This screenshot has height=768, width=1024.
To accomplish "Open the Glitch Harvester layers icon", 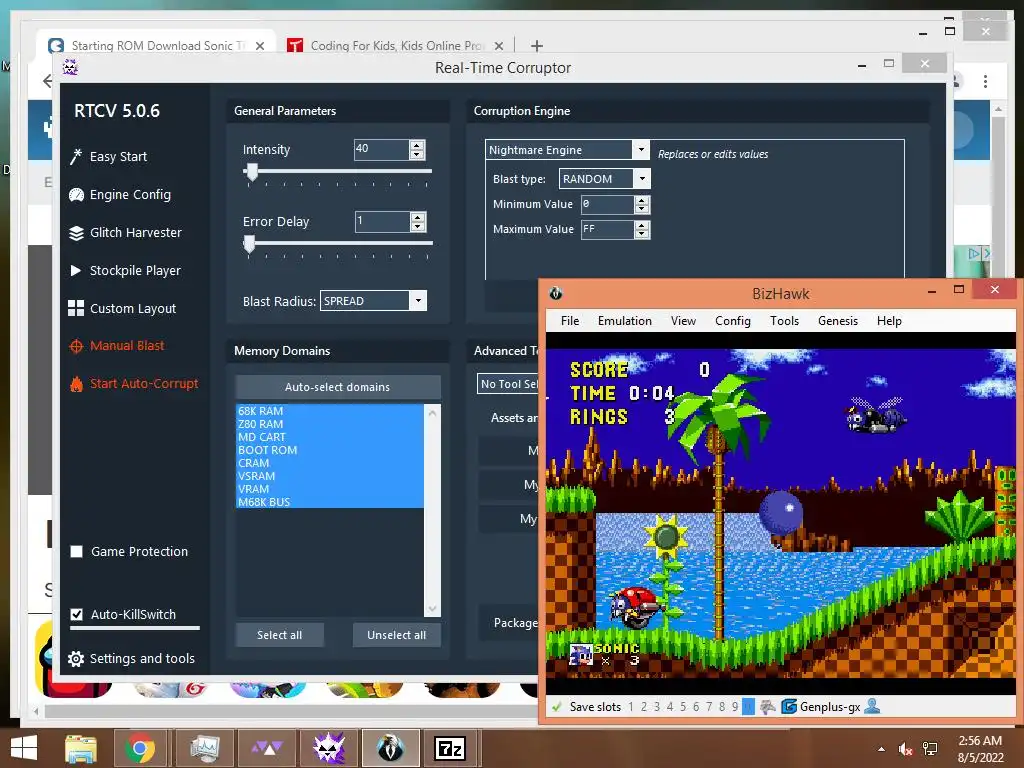I will (76, 232).
